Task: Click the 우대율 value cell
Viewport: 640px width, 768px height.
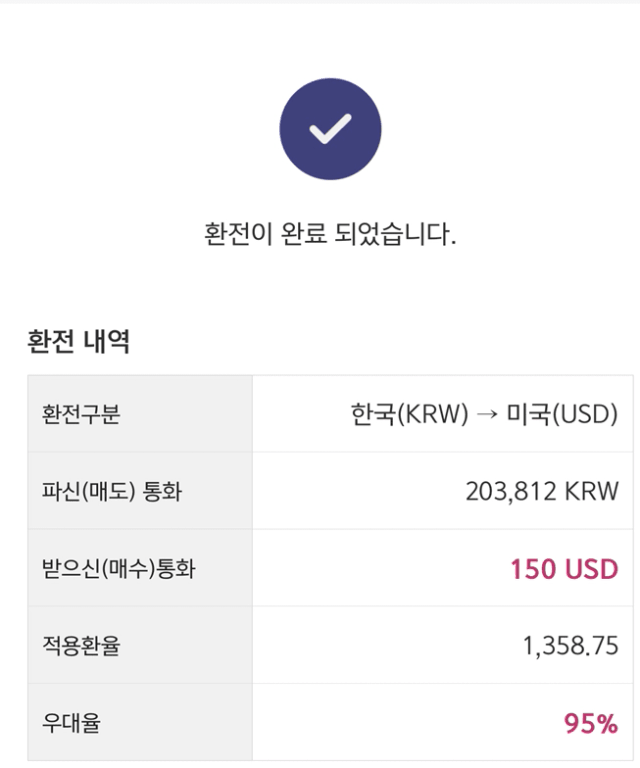Action: tap(443, 722)
